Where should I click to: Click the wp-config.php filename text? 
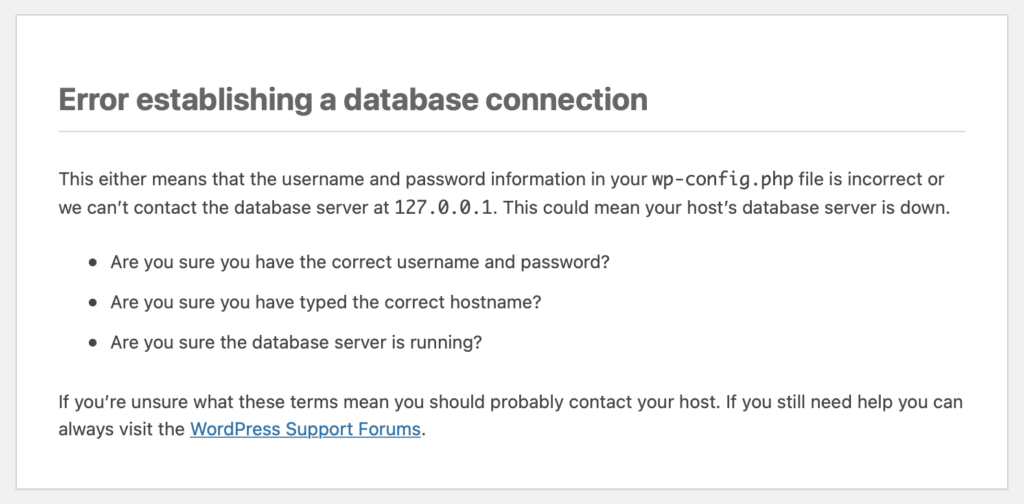pos(722,179)
